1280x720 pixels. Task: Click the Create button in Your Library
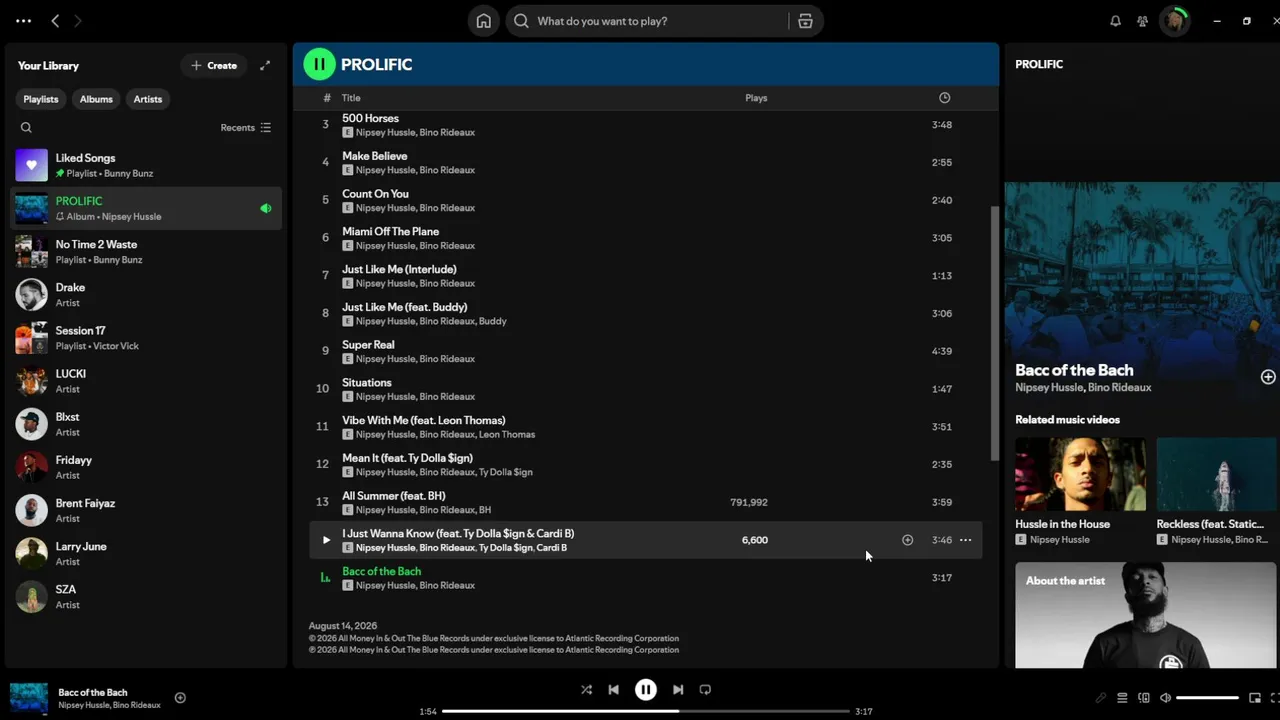pyautogui.click(x=214, y=66)
